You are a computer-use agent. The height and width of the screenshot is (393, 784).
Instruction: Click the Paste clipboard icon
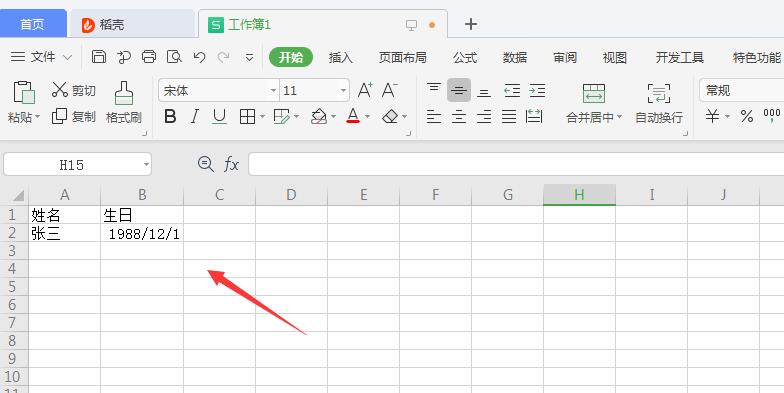tap(24, 92)
